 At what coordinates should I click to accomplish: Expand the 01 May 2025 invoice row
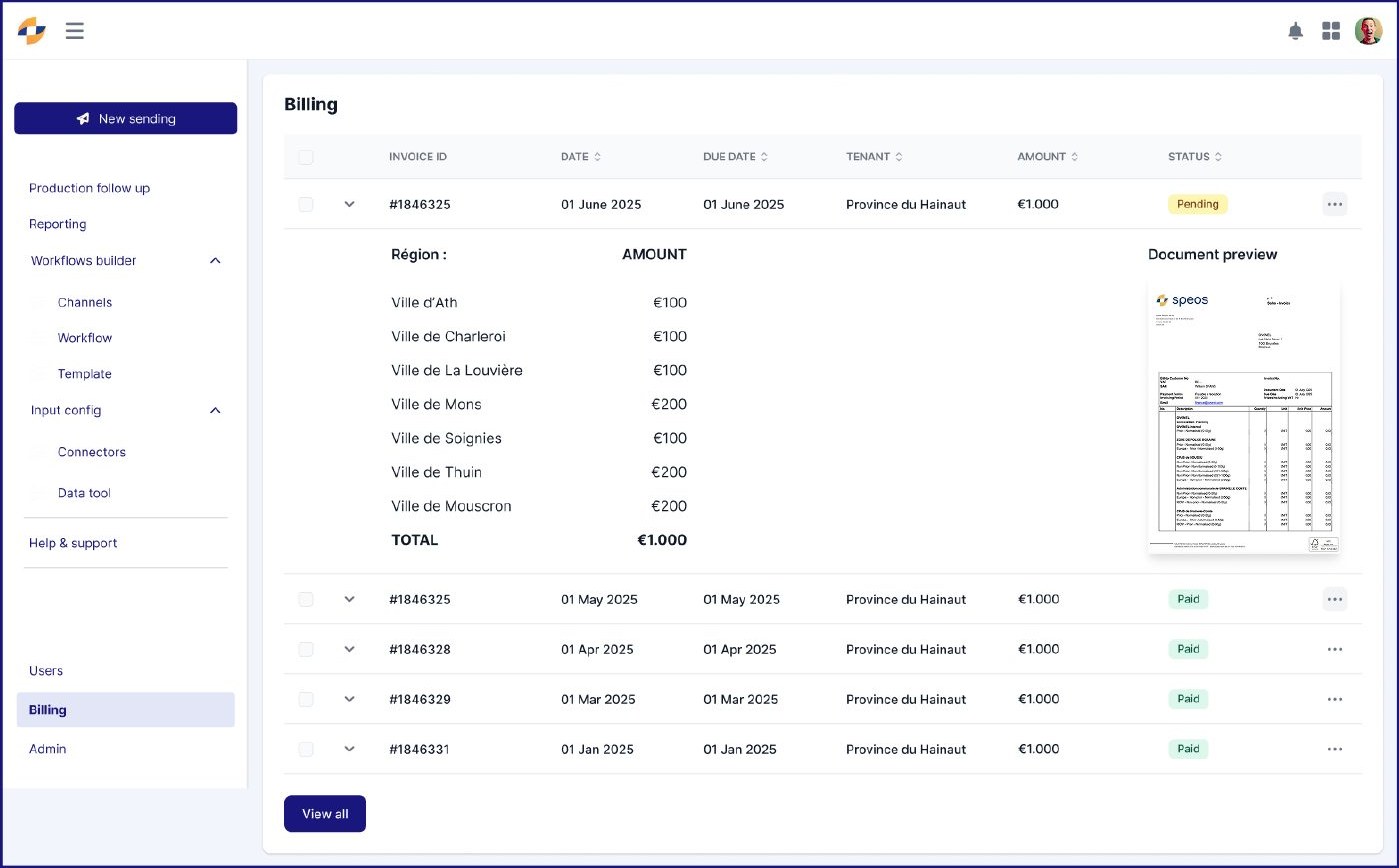349,599
